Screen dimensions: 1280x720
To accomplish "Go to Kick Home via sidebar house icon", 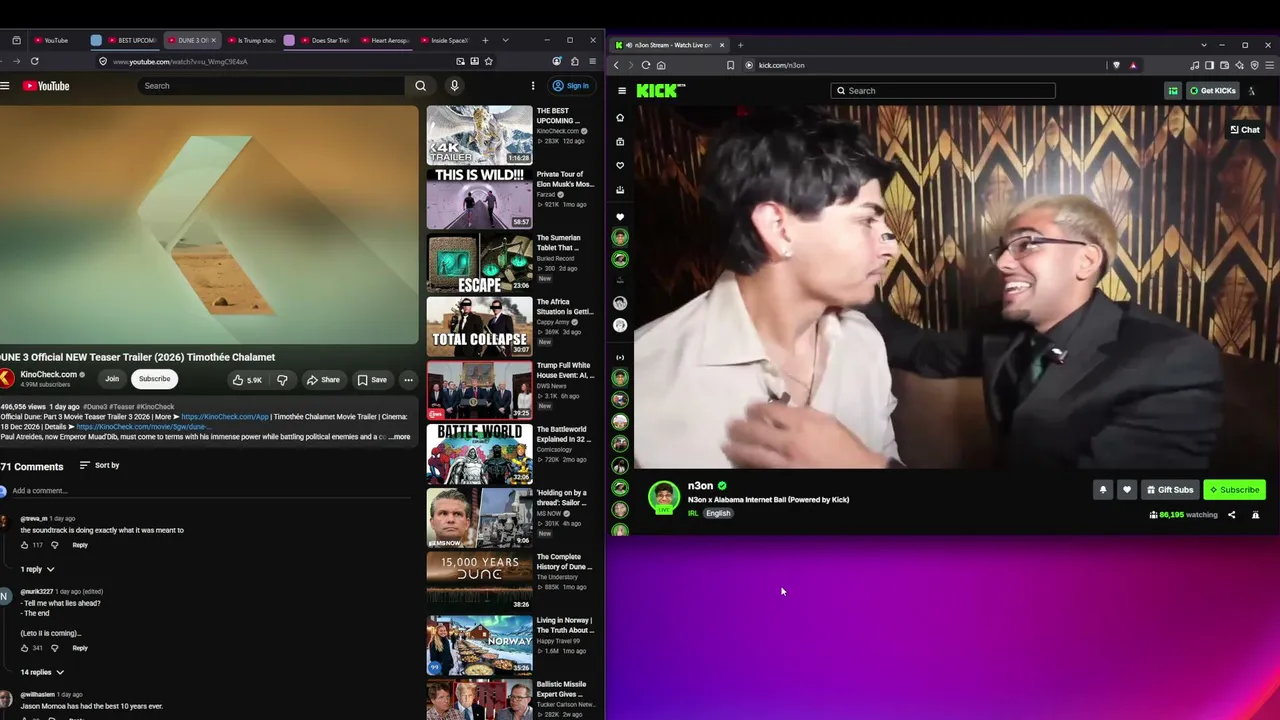I will (620, 118).
